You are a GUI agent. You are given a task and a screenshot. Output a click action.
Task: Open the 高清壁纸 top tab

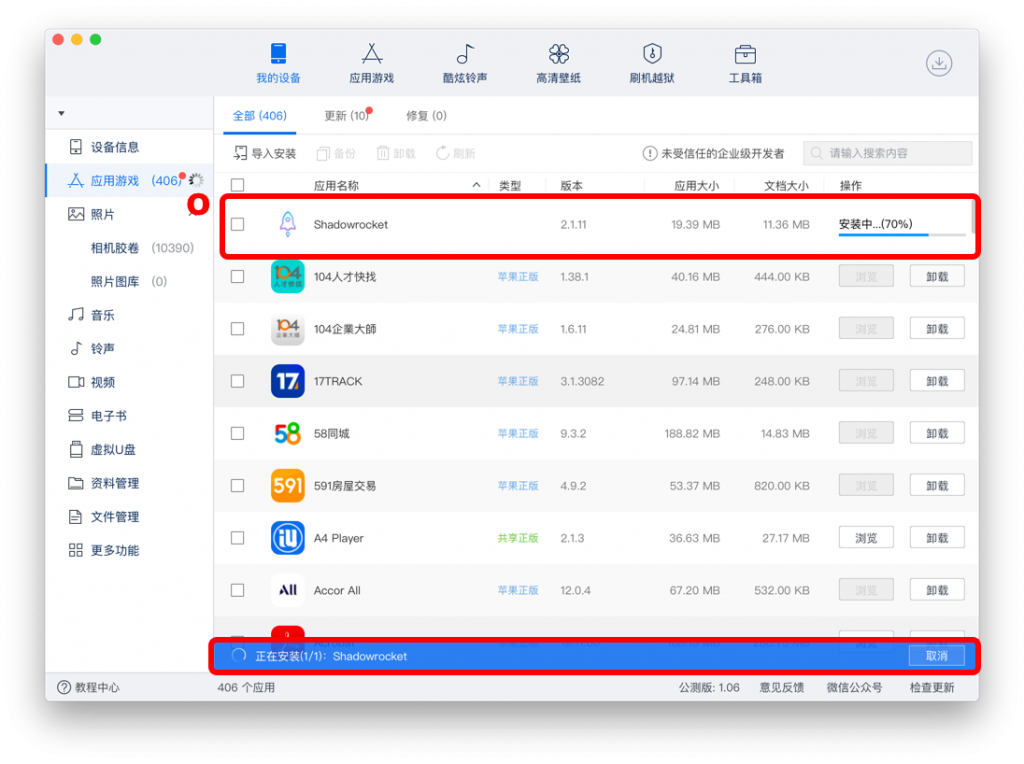[558, 63]
